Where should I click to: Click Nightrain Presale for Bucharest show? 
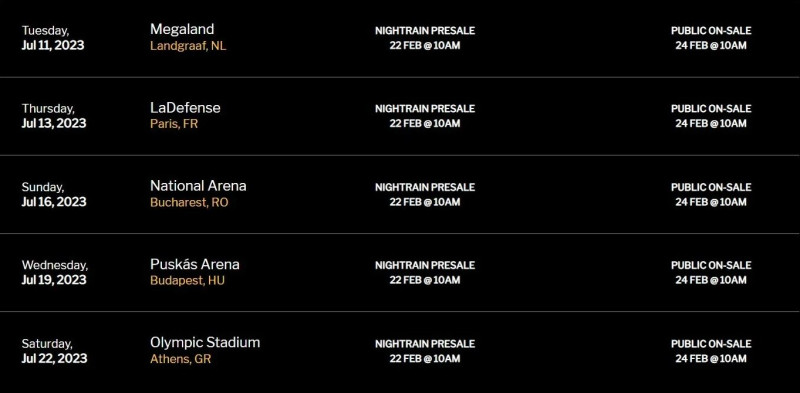(x=425, y=194)
